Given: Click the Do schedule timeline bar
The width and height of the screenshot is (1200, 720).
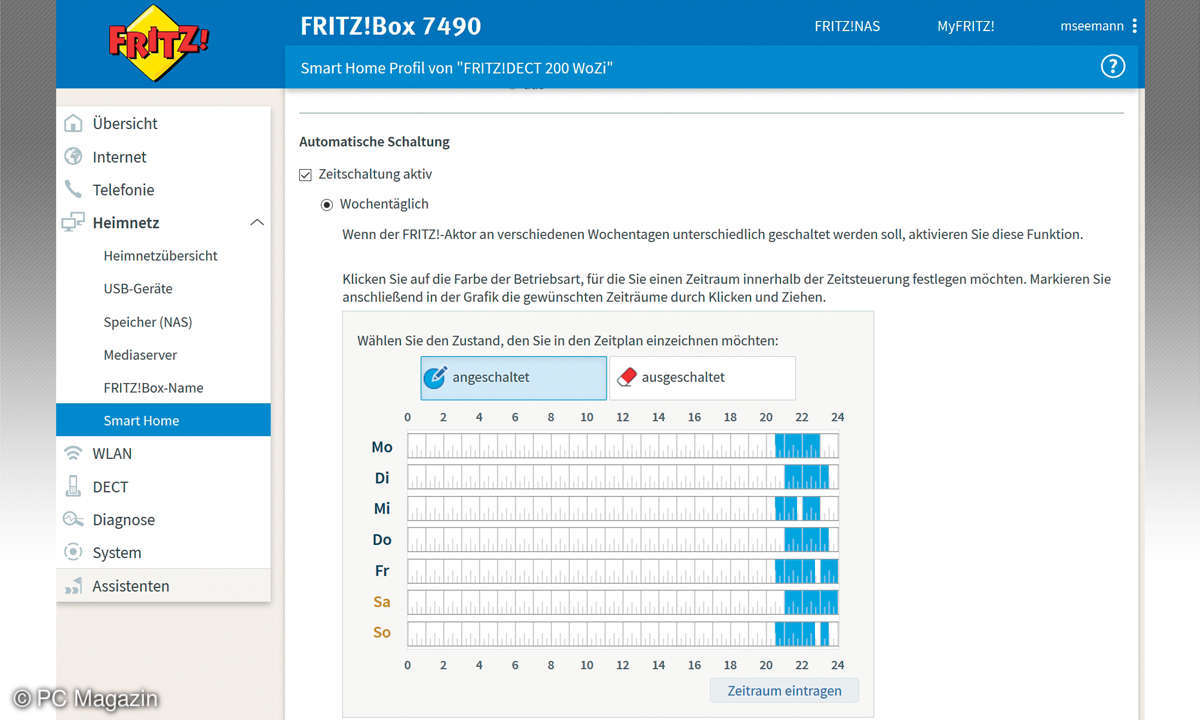Looking at the screenshot, I should pos(622,539).
